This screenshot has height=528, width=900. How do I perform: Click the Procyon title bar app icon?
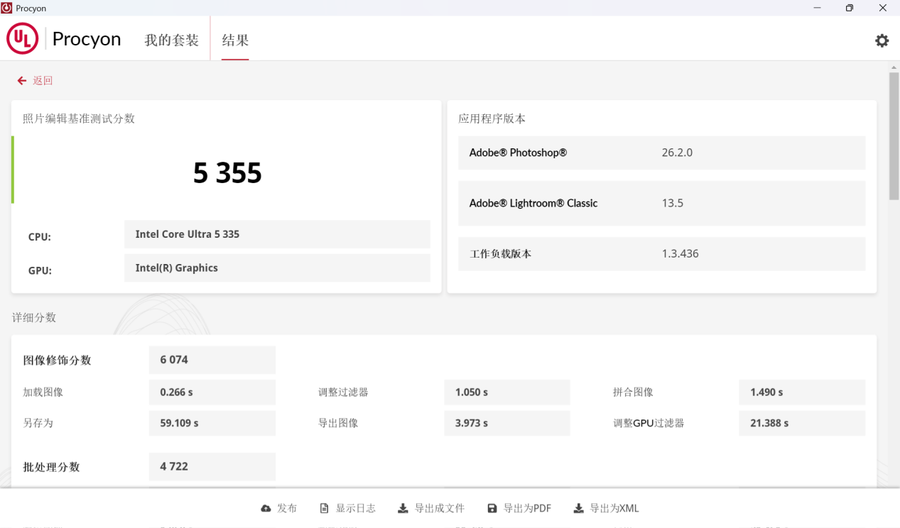coord(6,8)
